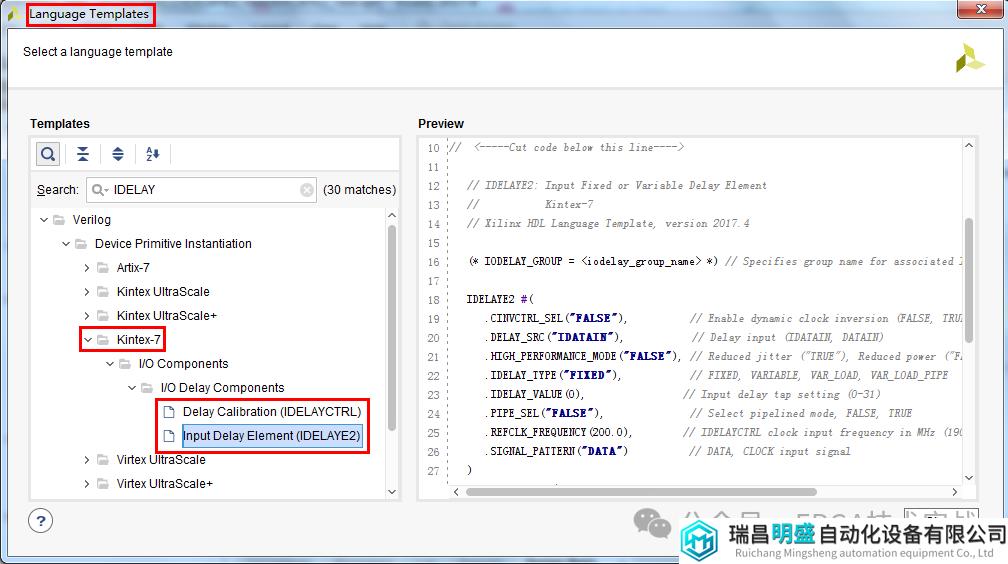Screen dimensions: 1008x564
Task: Expand the Virtex UltraScale+ folder
Action: 87,484
